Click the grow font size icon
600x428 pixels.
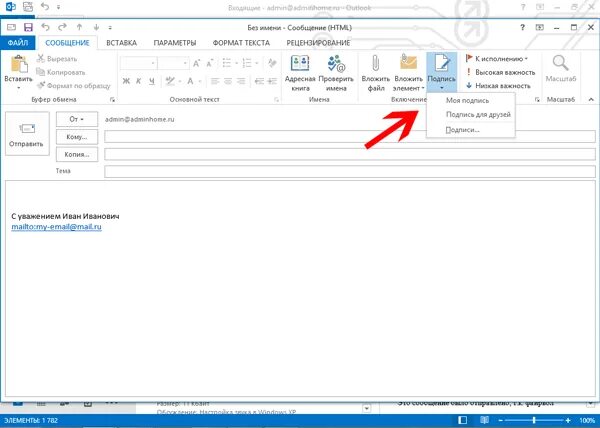[x=196, y=63]
